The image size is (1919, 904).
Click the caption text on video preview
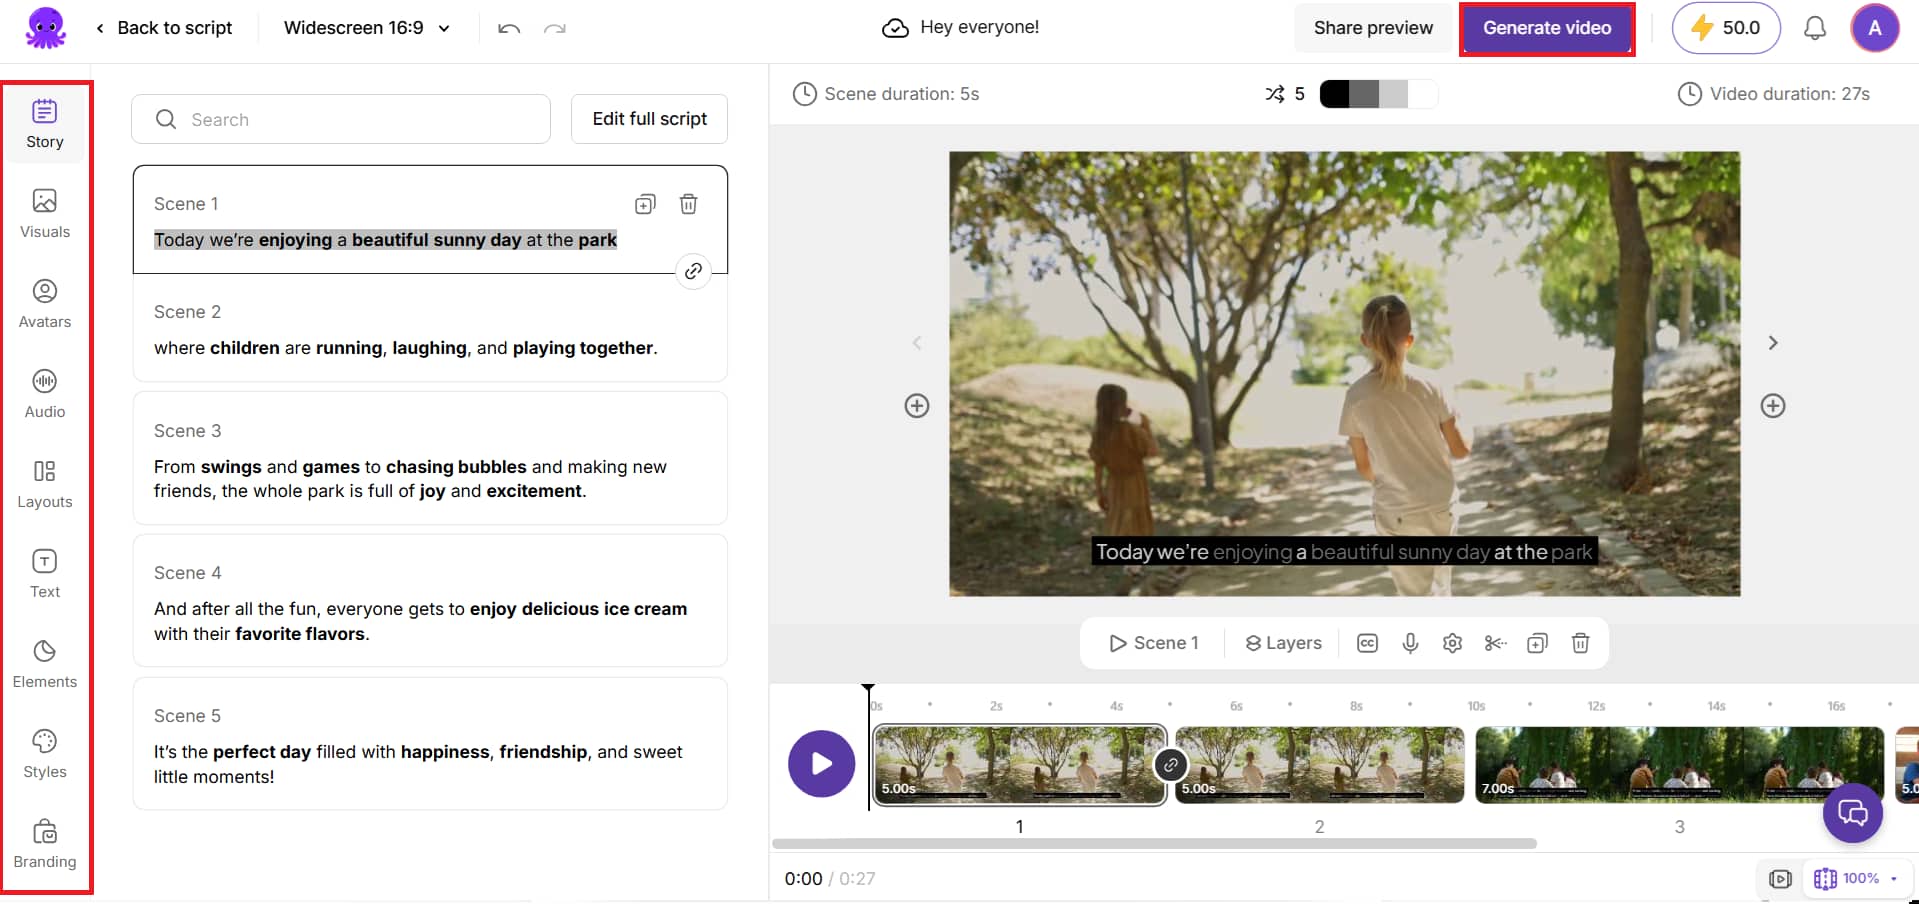click(1343, 552)
